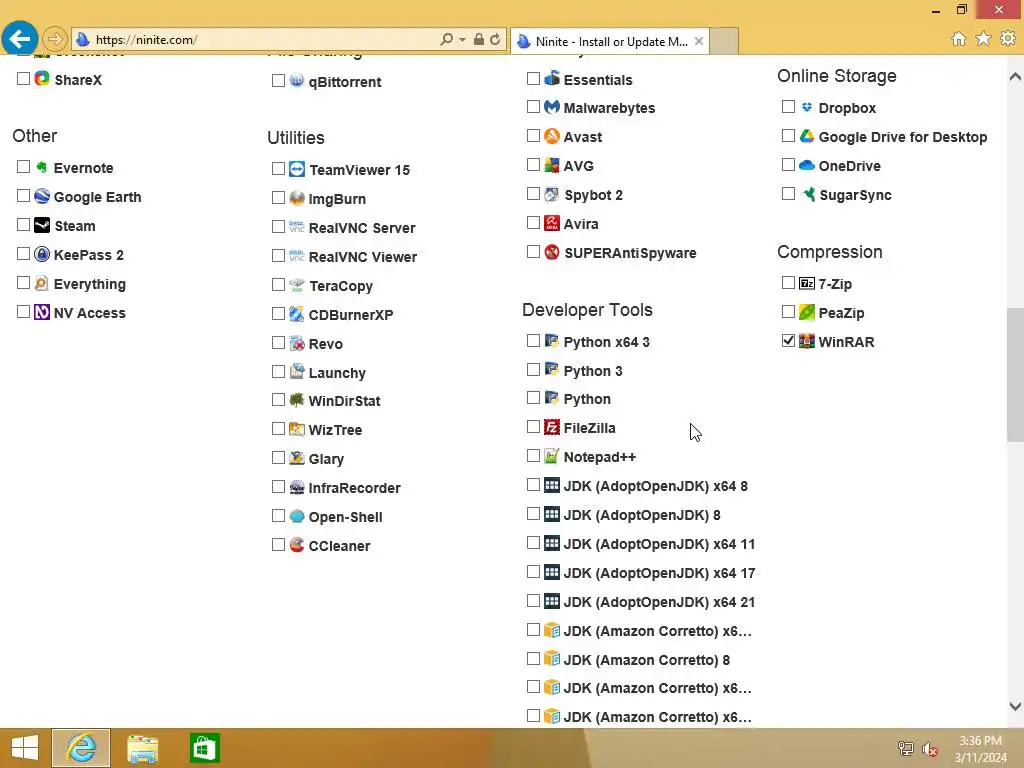The height and width of the screenshot is (768, 1024).
Task: Go back with the browser Back button
Action: tap(19, 39)
